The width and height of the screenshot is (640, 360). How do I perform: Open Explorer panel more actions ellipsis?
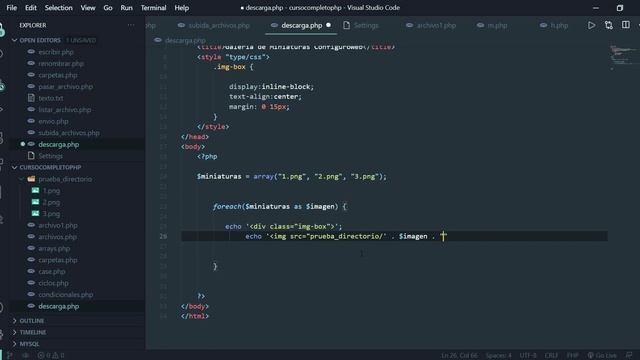(131, 25)
